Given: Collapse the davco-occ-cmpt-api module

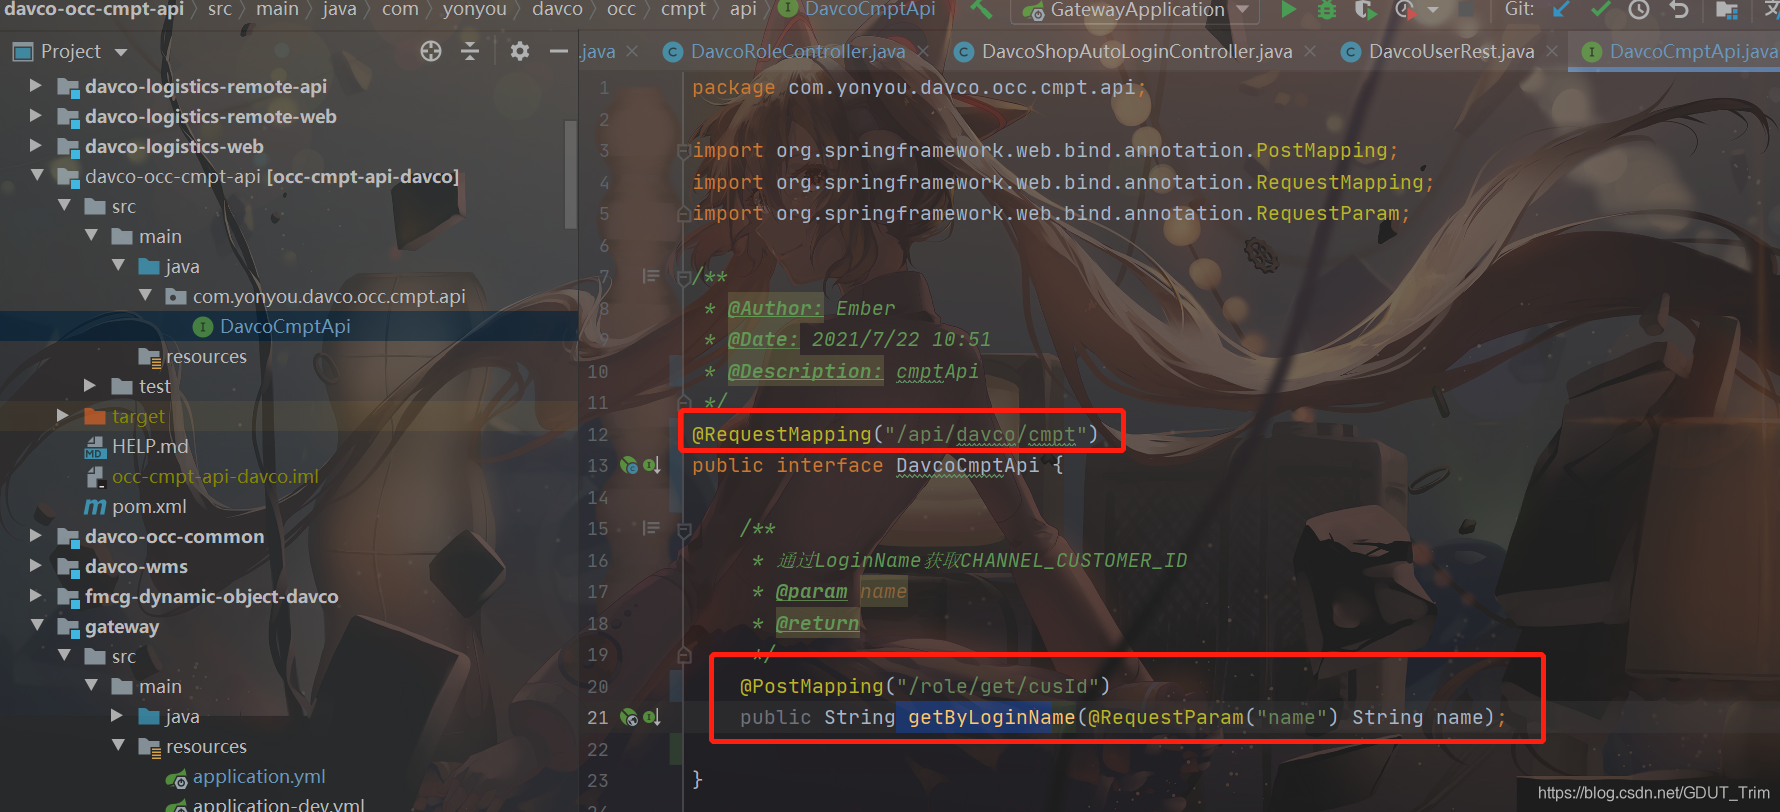Looking at the screenshot, I should click(37, 176).
